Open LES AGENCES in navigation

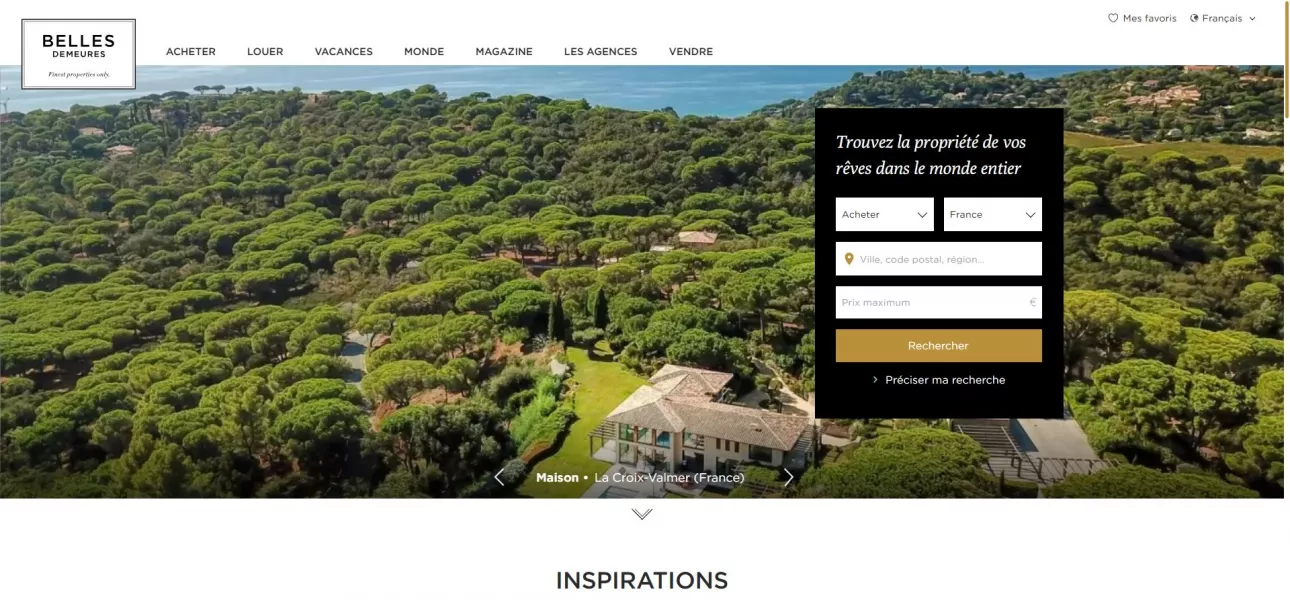pos(600,52)
